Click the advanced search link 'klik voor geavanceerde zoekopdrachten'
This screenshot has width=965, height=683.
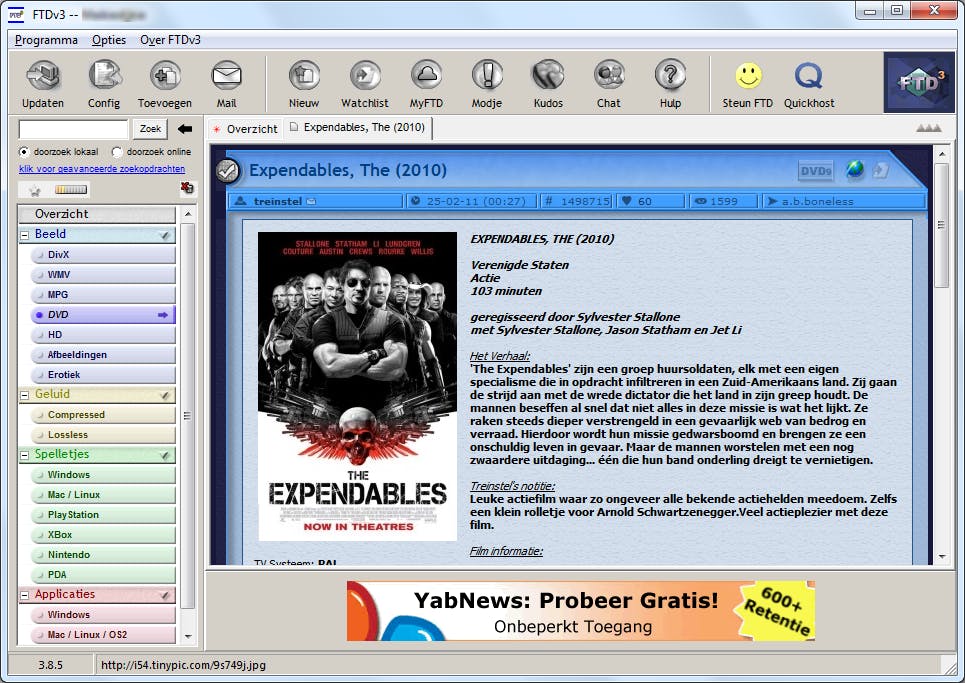[x=102, y=169]
